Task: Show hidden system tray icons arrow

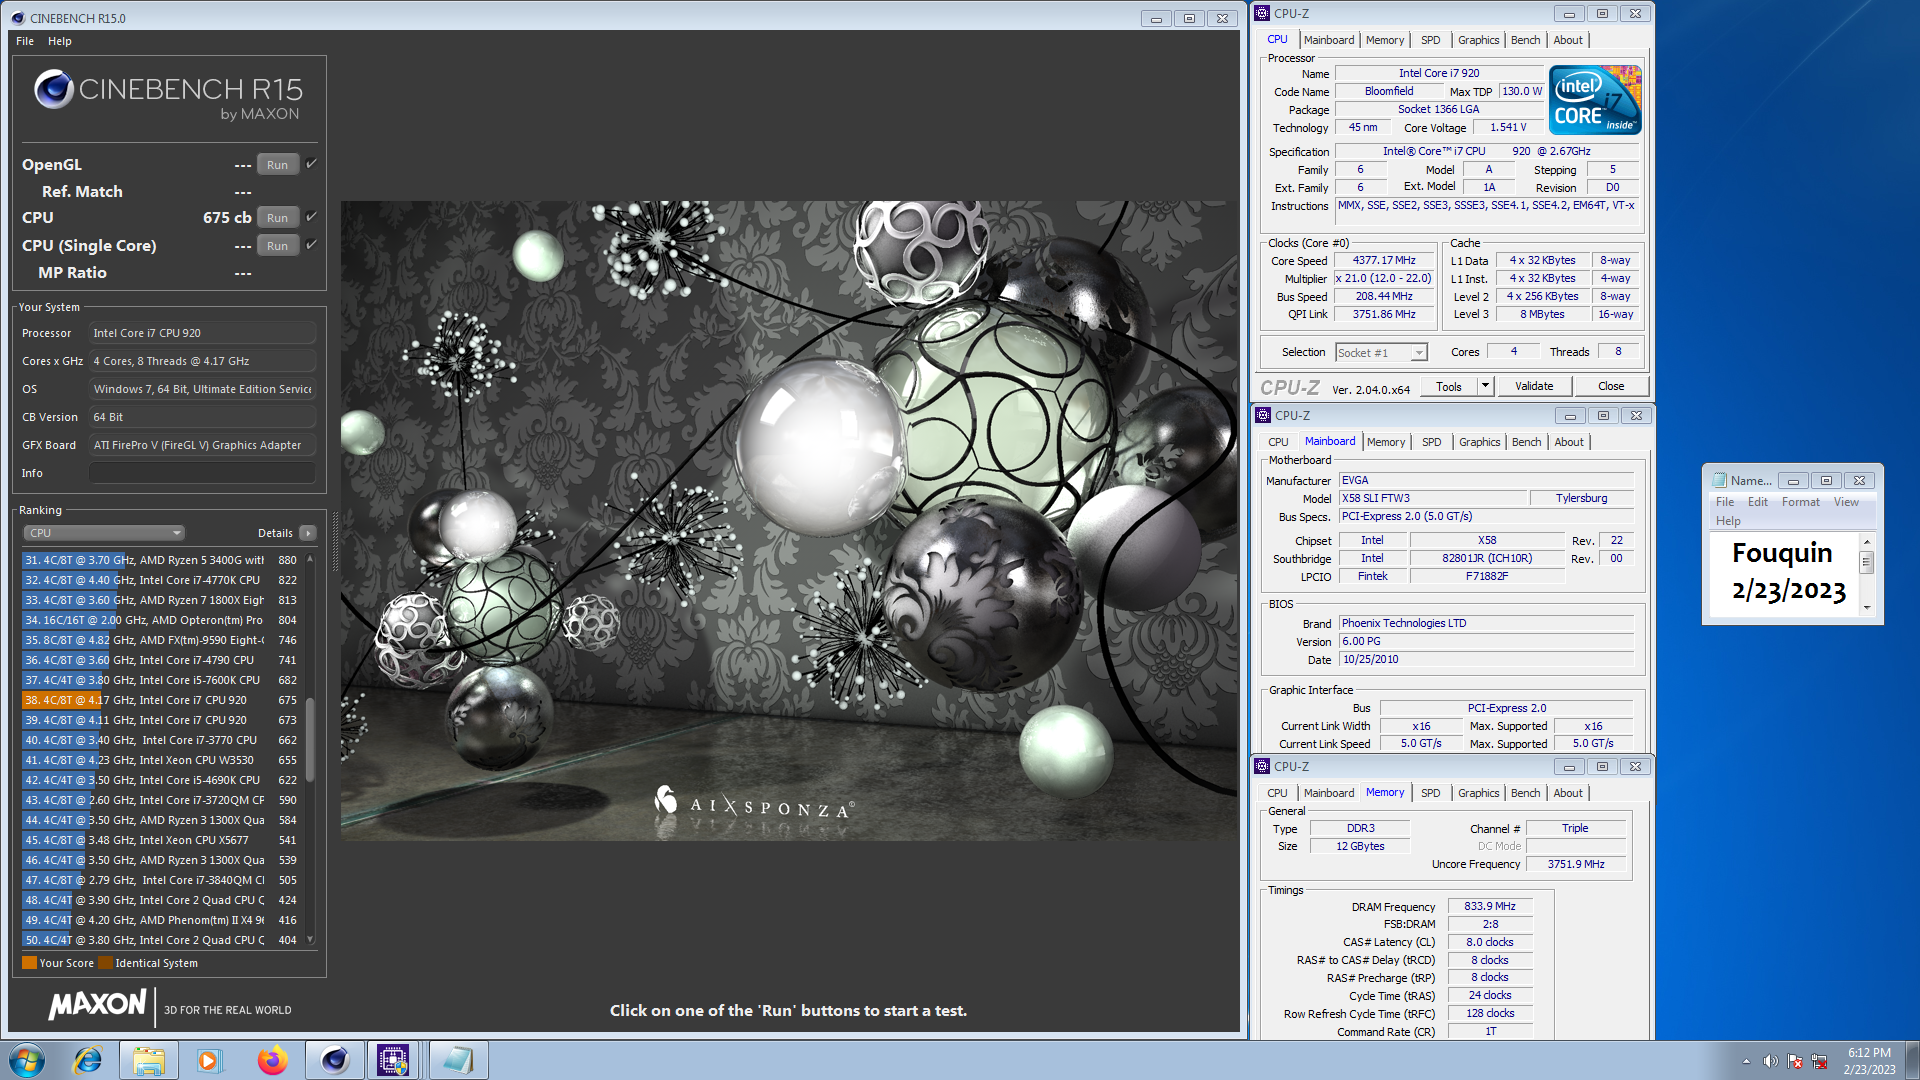Action: pyautogui.click(x=1746, y=1061)
